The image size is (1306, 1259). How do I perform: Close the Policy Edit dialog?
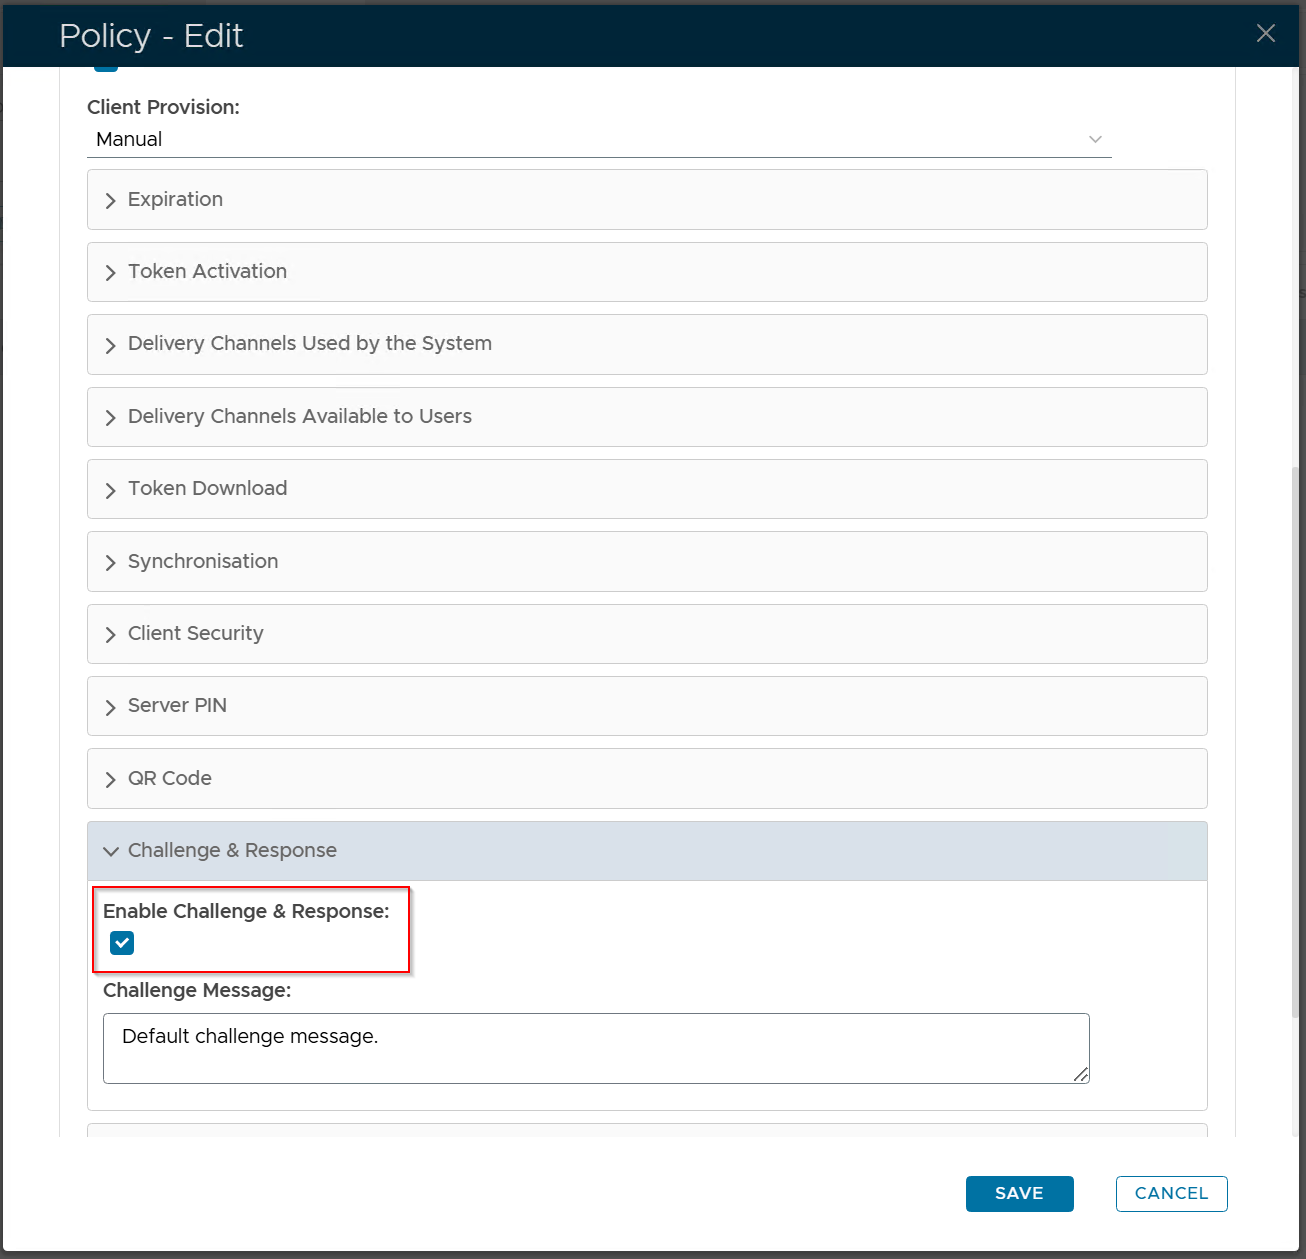coord(1265,34)
